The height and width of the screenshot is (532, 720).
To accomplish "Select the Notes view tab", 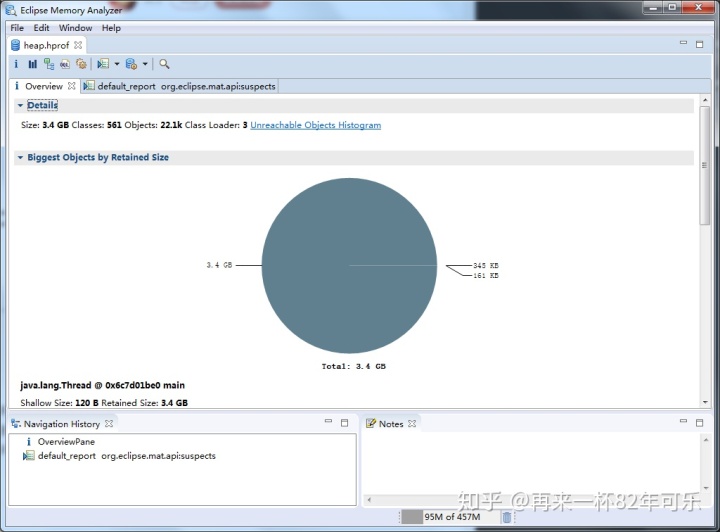I will (x=391, y=424).
